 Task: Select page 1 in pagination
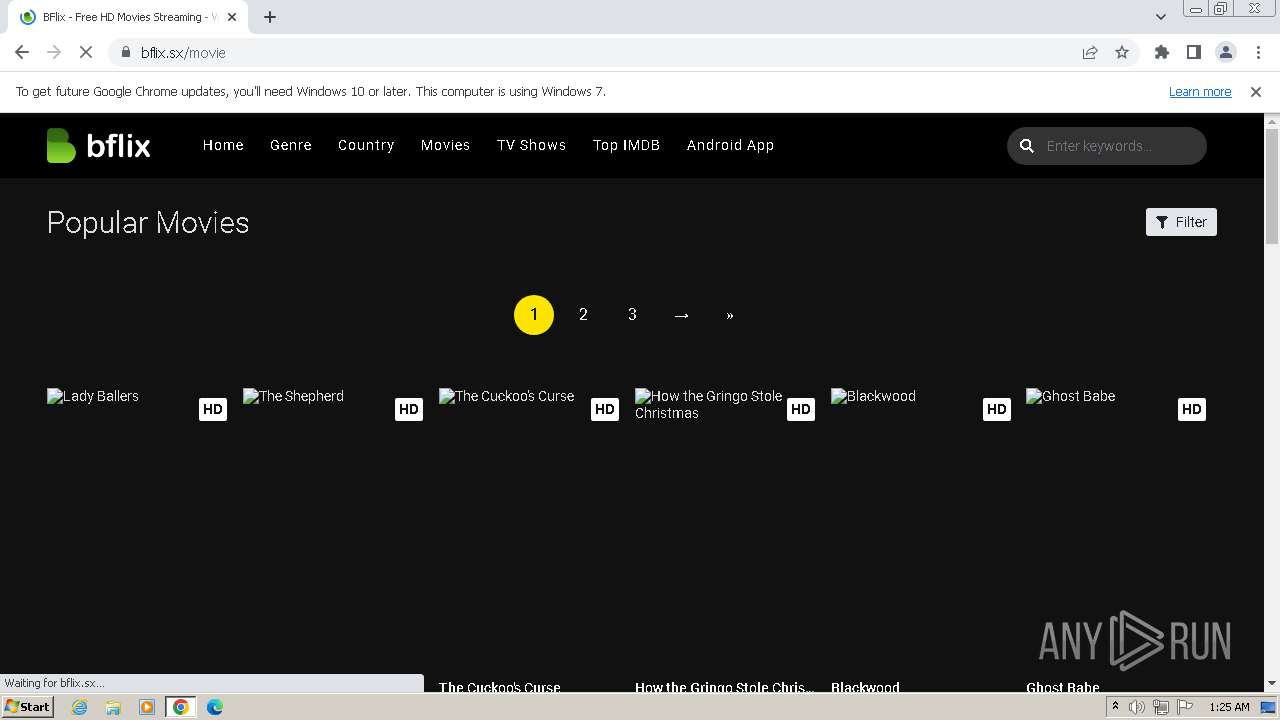pyautogui.click(x=534, y=315)
